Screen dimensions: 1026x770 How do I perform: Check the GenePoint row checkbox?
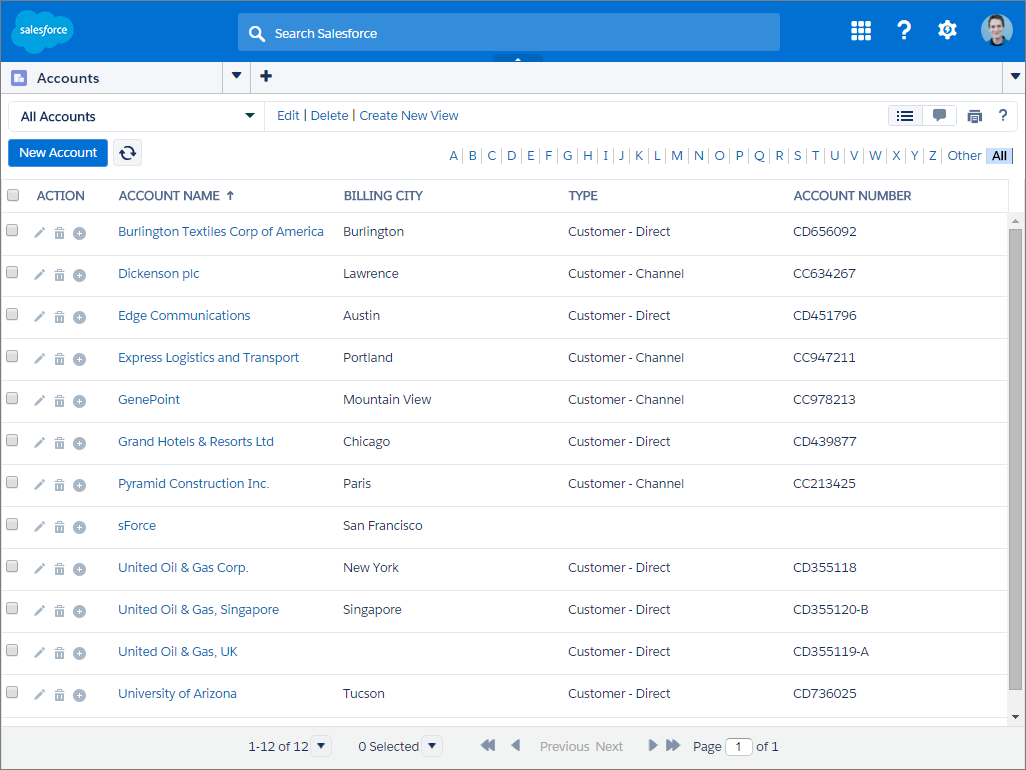pos(12,398)
